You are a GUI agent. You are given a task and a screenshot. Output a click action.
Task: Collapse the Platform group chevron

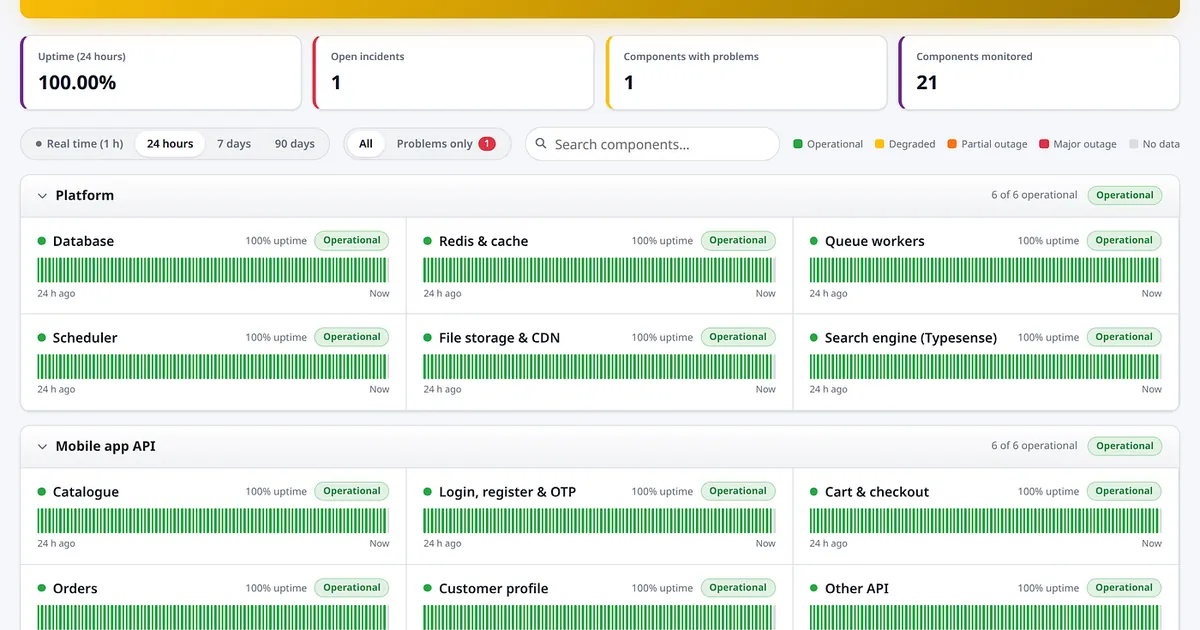(x=42, y=196)
